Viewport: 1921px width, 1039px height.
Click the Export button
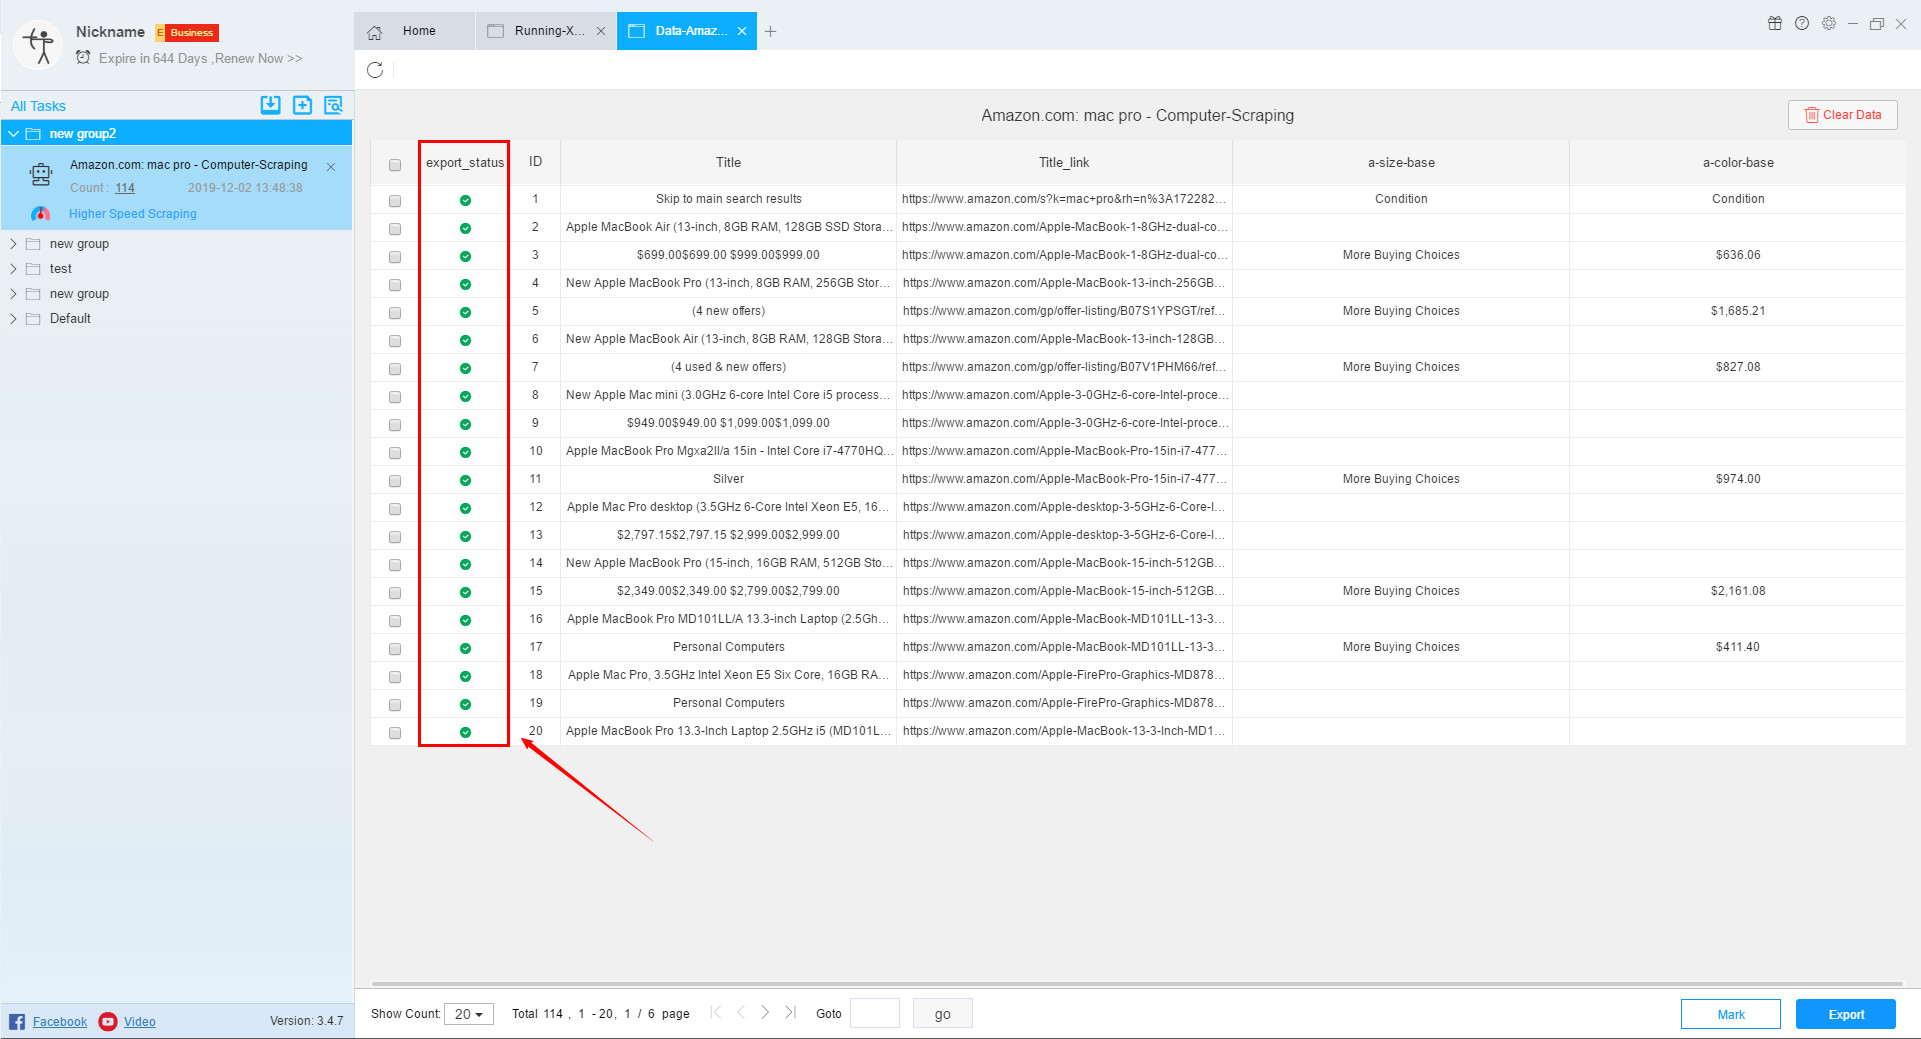coord(1845,1014)
